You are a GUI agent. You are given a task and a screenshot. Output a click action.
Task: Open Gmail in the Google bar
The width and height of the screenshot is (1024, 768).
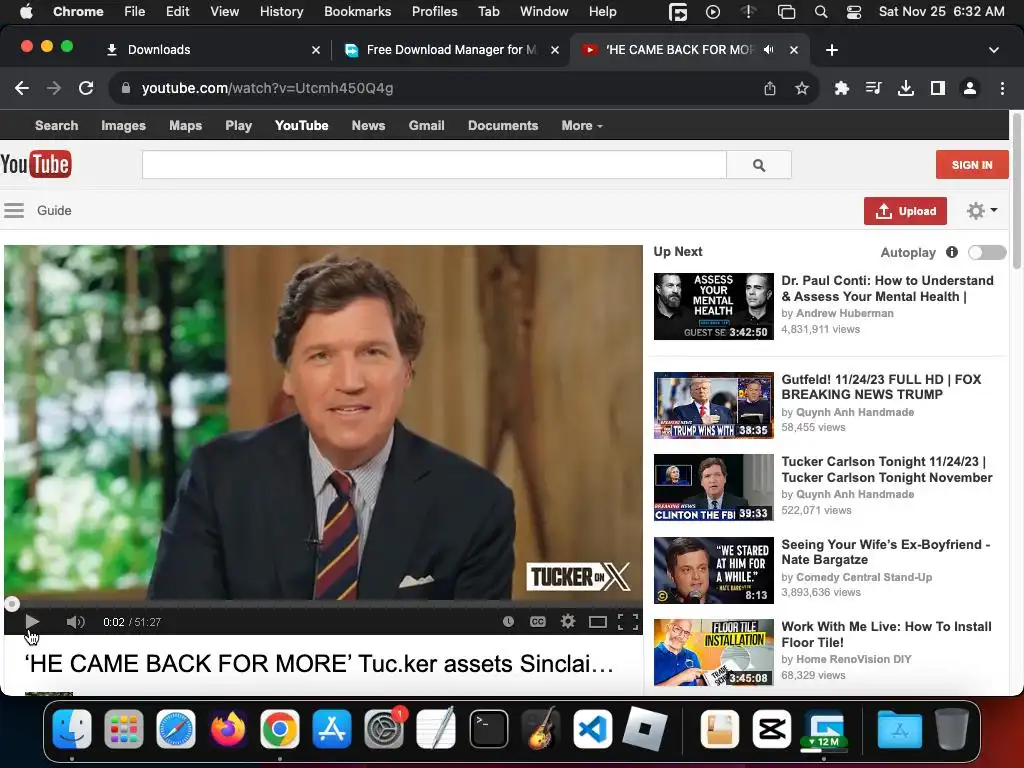click(426, 125)
